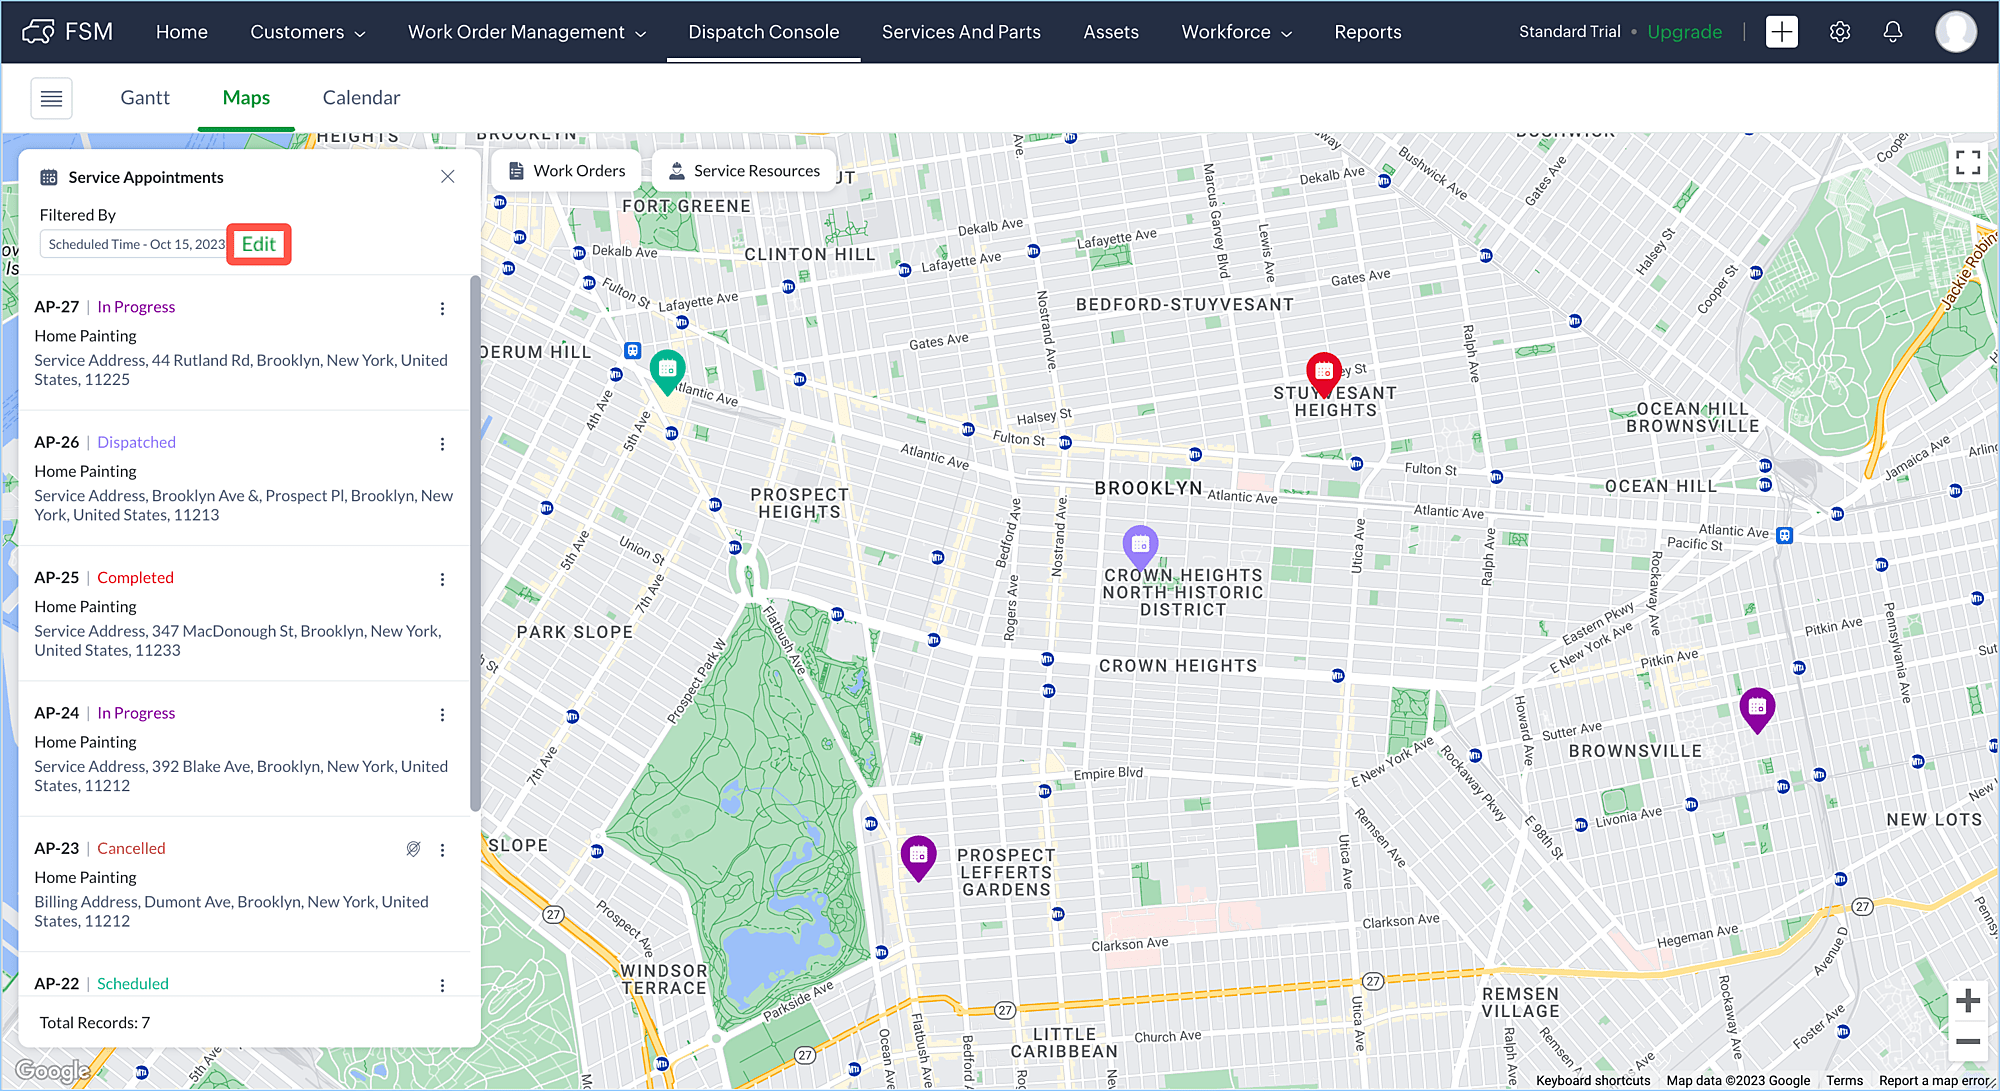Click the plus create-new icon
Screen dimensions: 2000x1091
(1781, 32)
